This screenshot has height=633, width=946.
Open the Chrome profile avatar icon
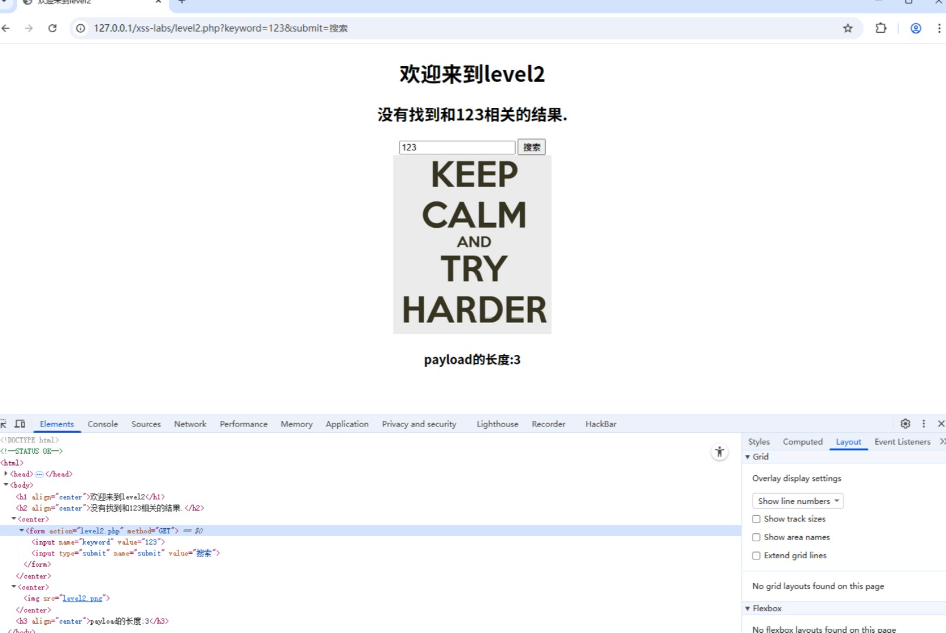915,28
